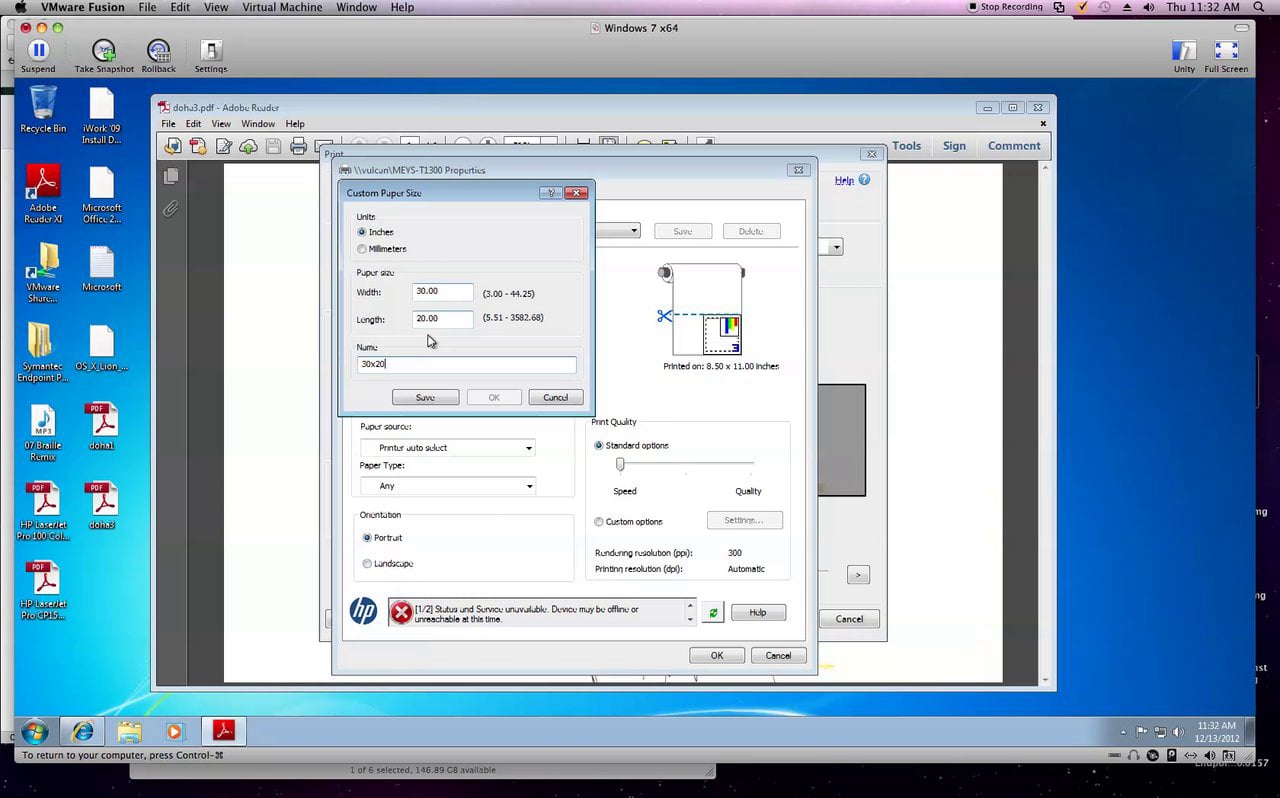The height and width of the screenshot is (798, 1280).
Task: Click the Create PDF icon in Reader toolbar
Action: [198, 146]
